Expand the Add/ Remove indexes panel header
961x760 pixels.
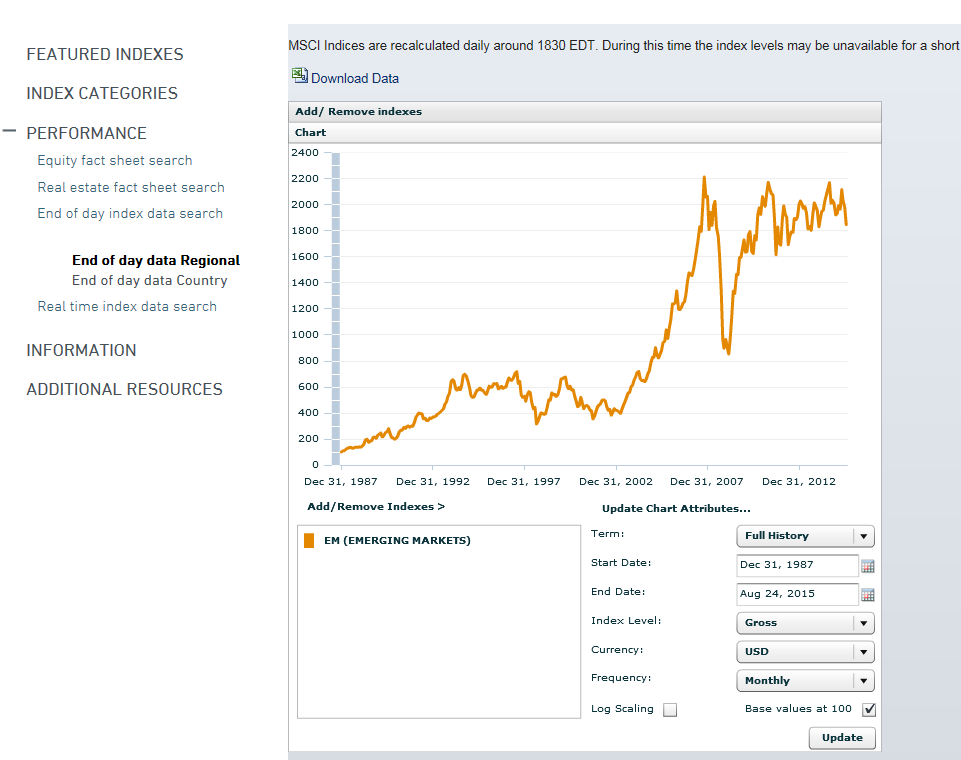click(x=585, y=112)
